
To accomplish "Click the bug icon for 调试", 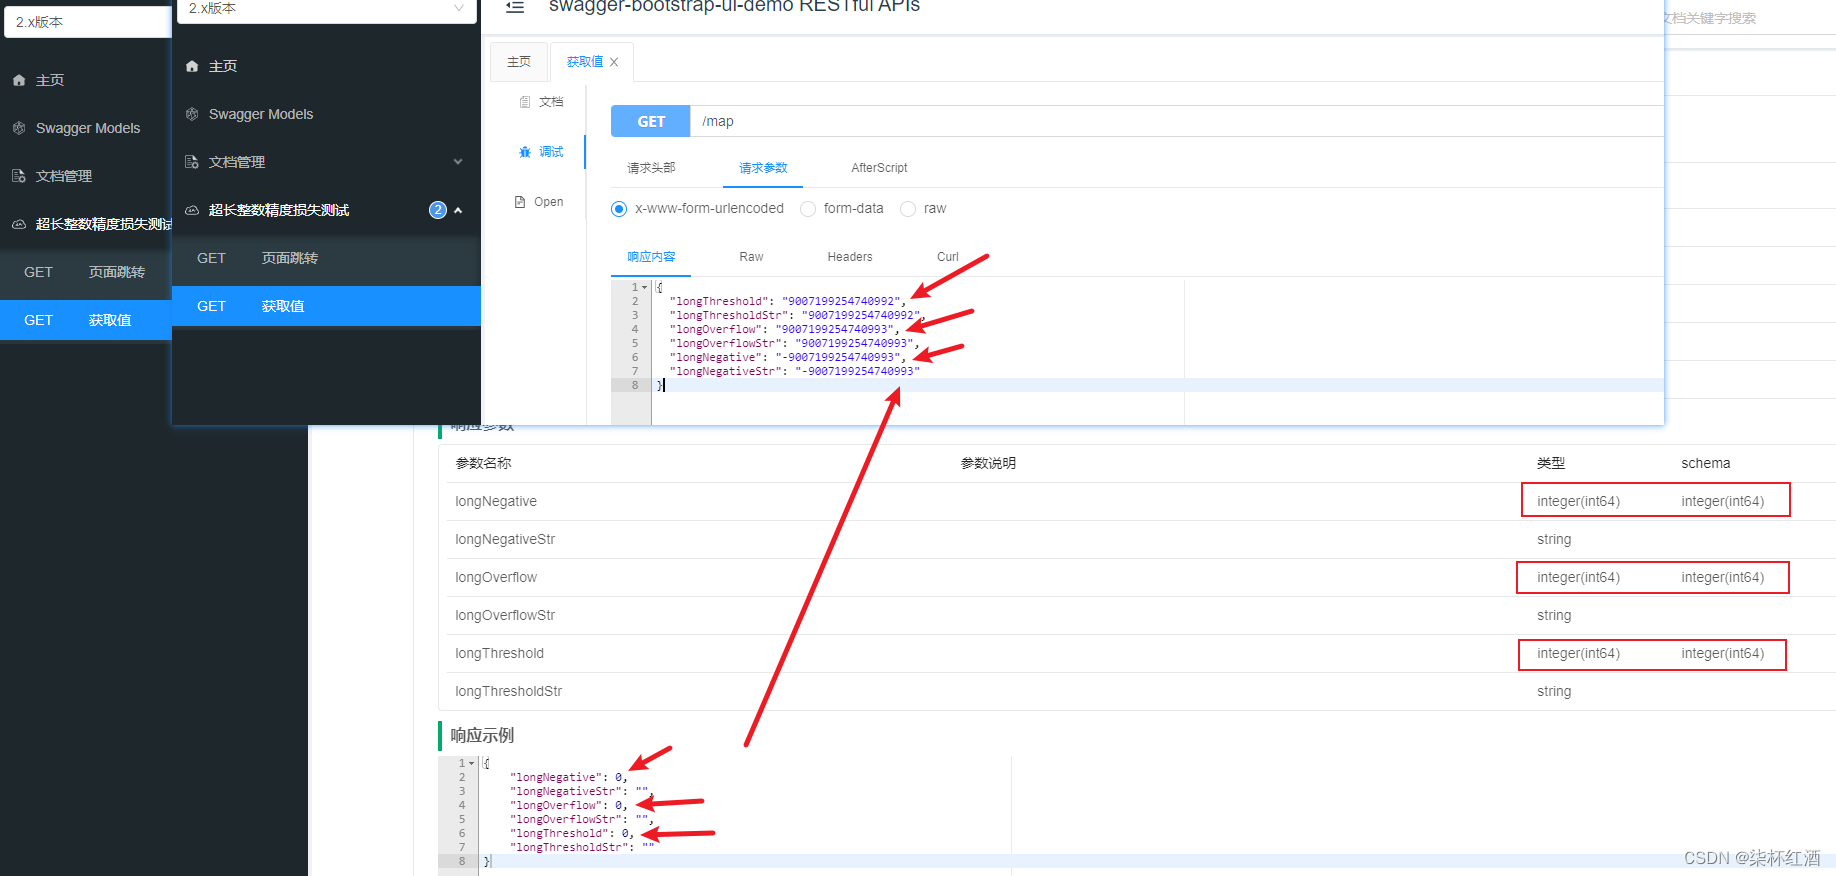I will pos(525,152).
